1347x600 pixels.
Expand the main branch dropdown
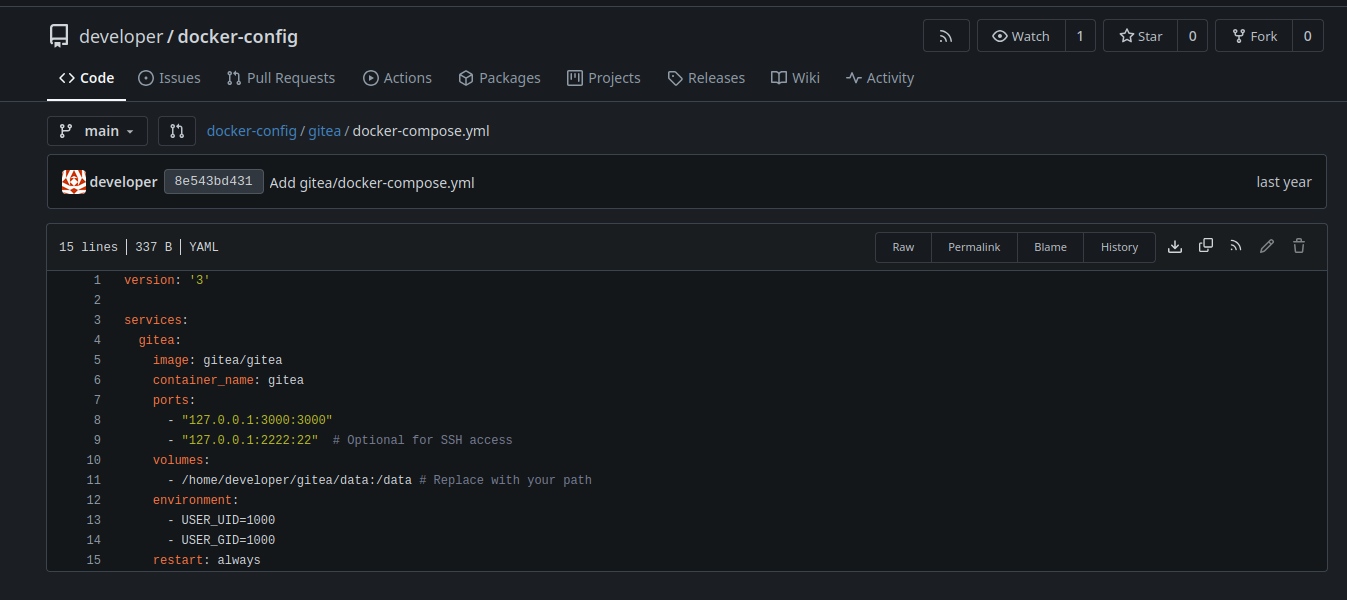pyautogui.click(x=97, y=131)
